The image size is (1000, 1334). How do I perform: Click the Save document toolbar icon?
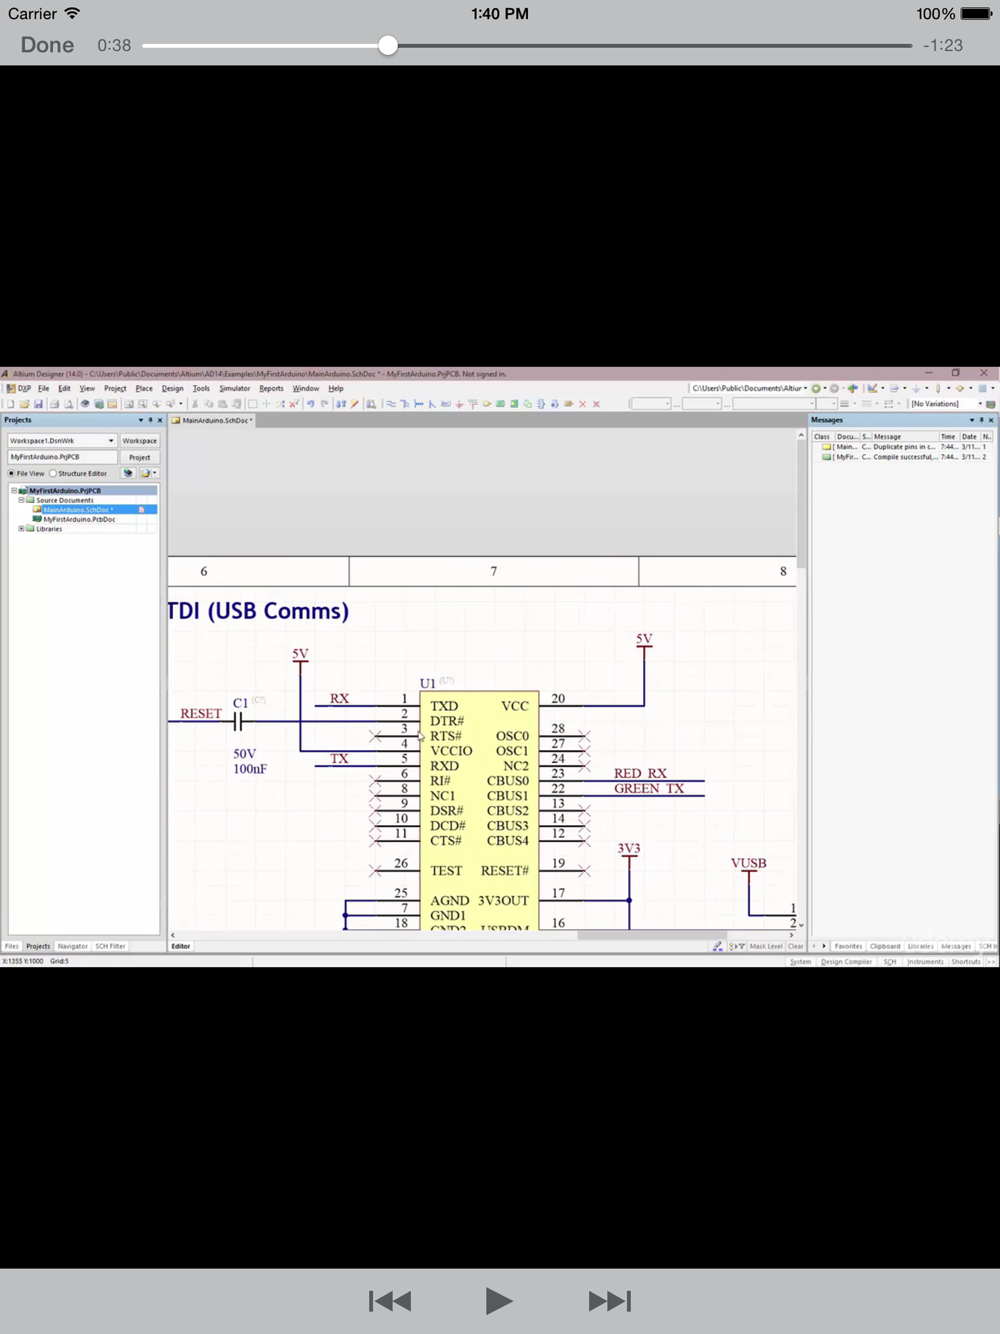click(39, 404)
